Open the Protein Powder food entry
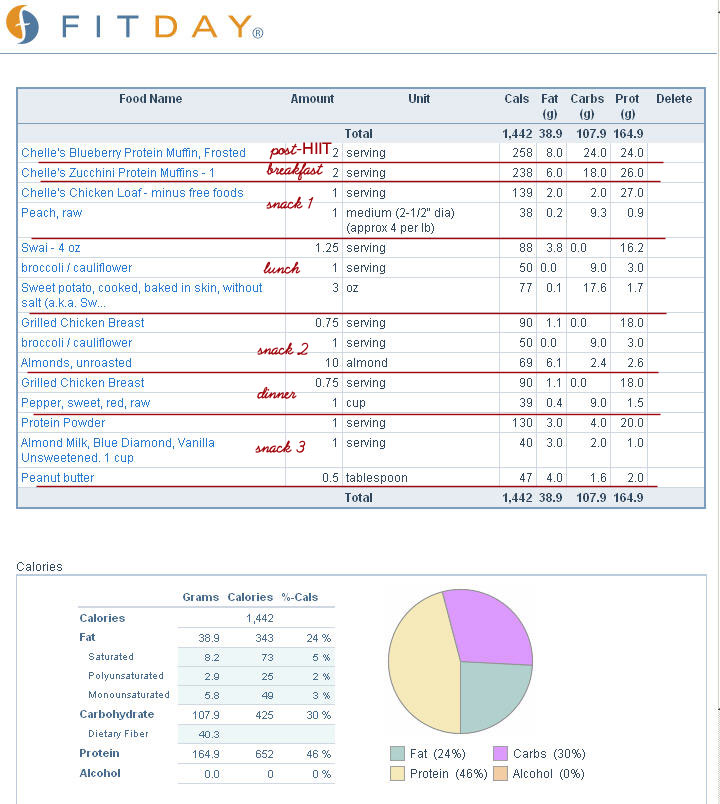 click(63, 423)
